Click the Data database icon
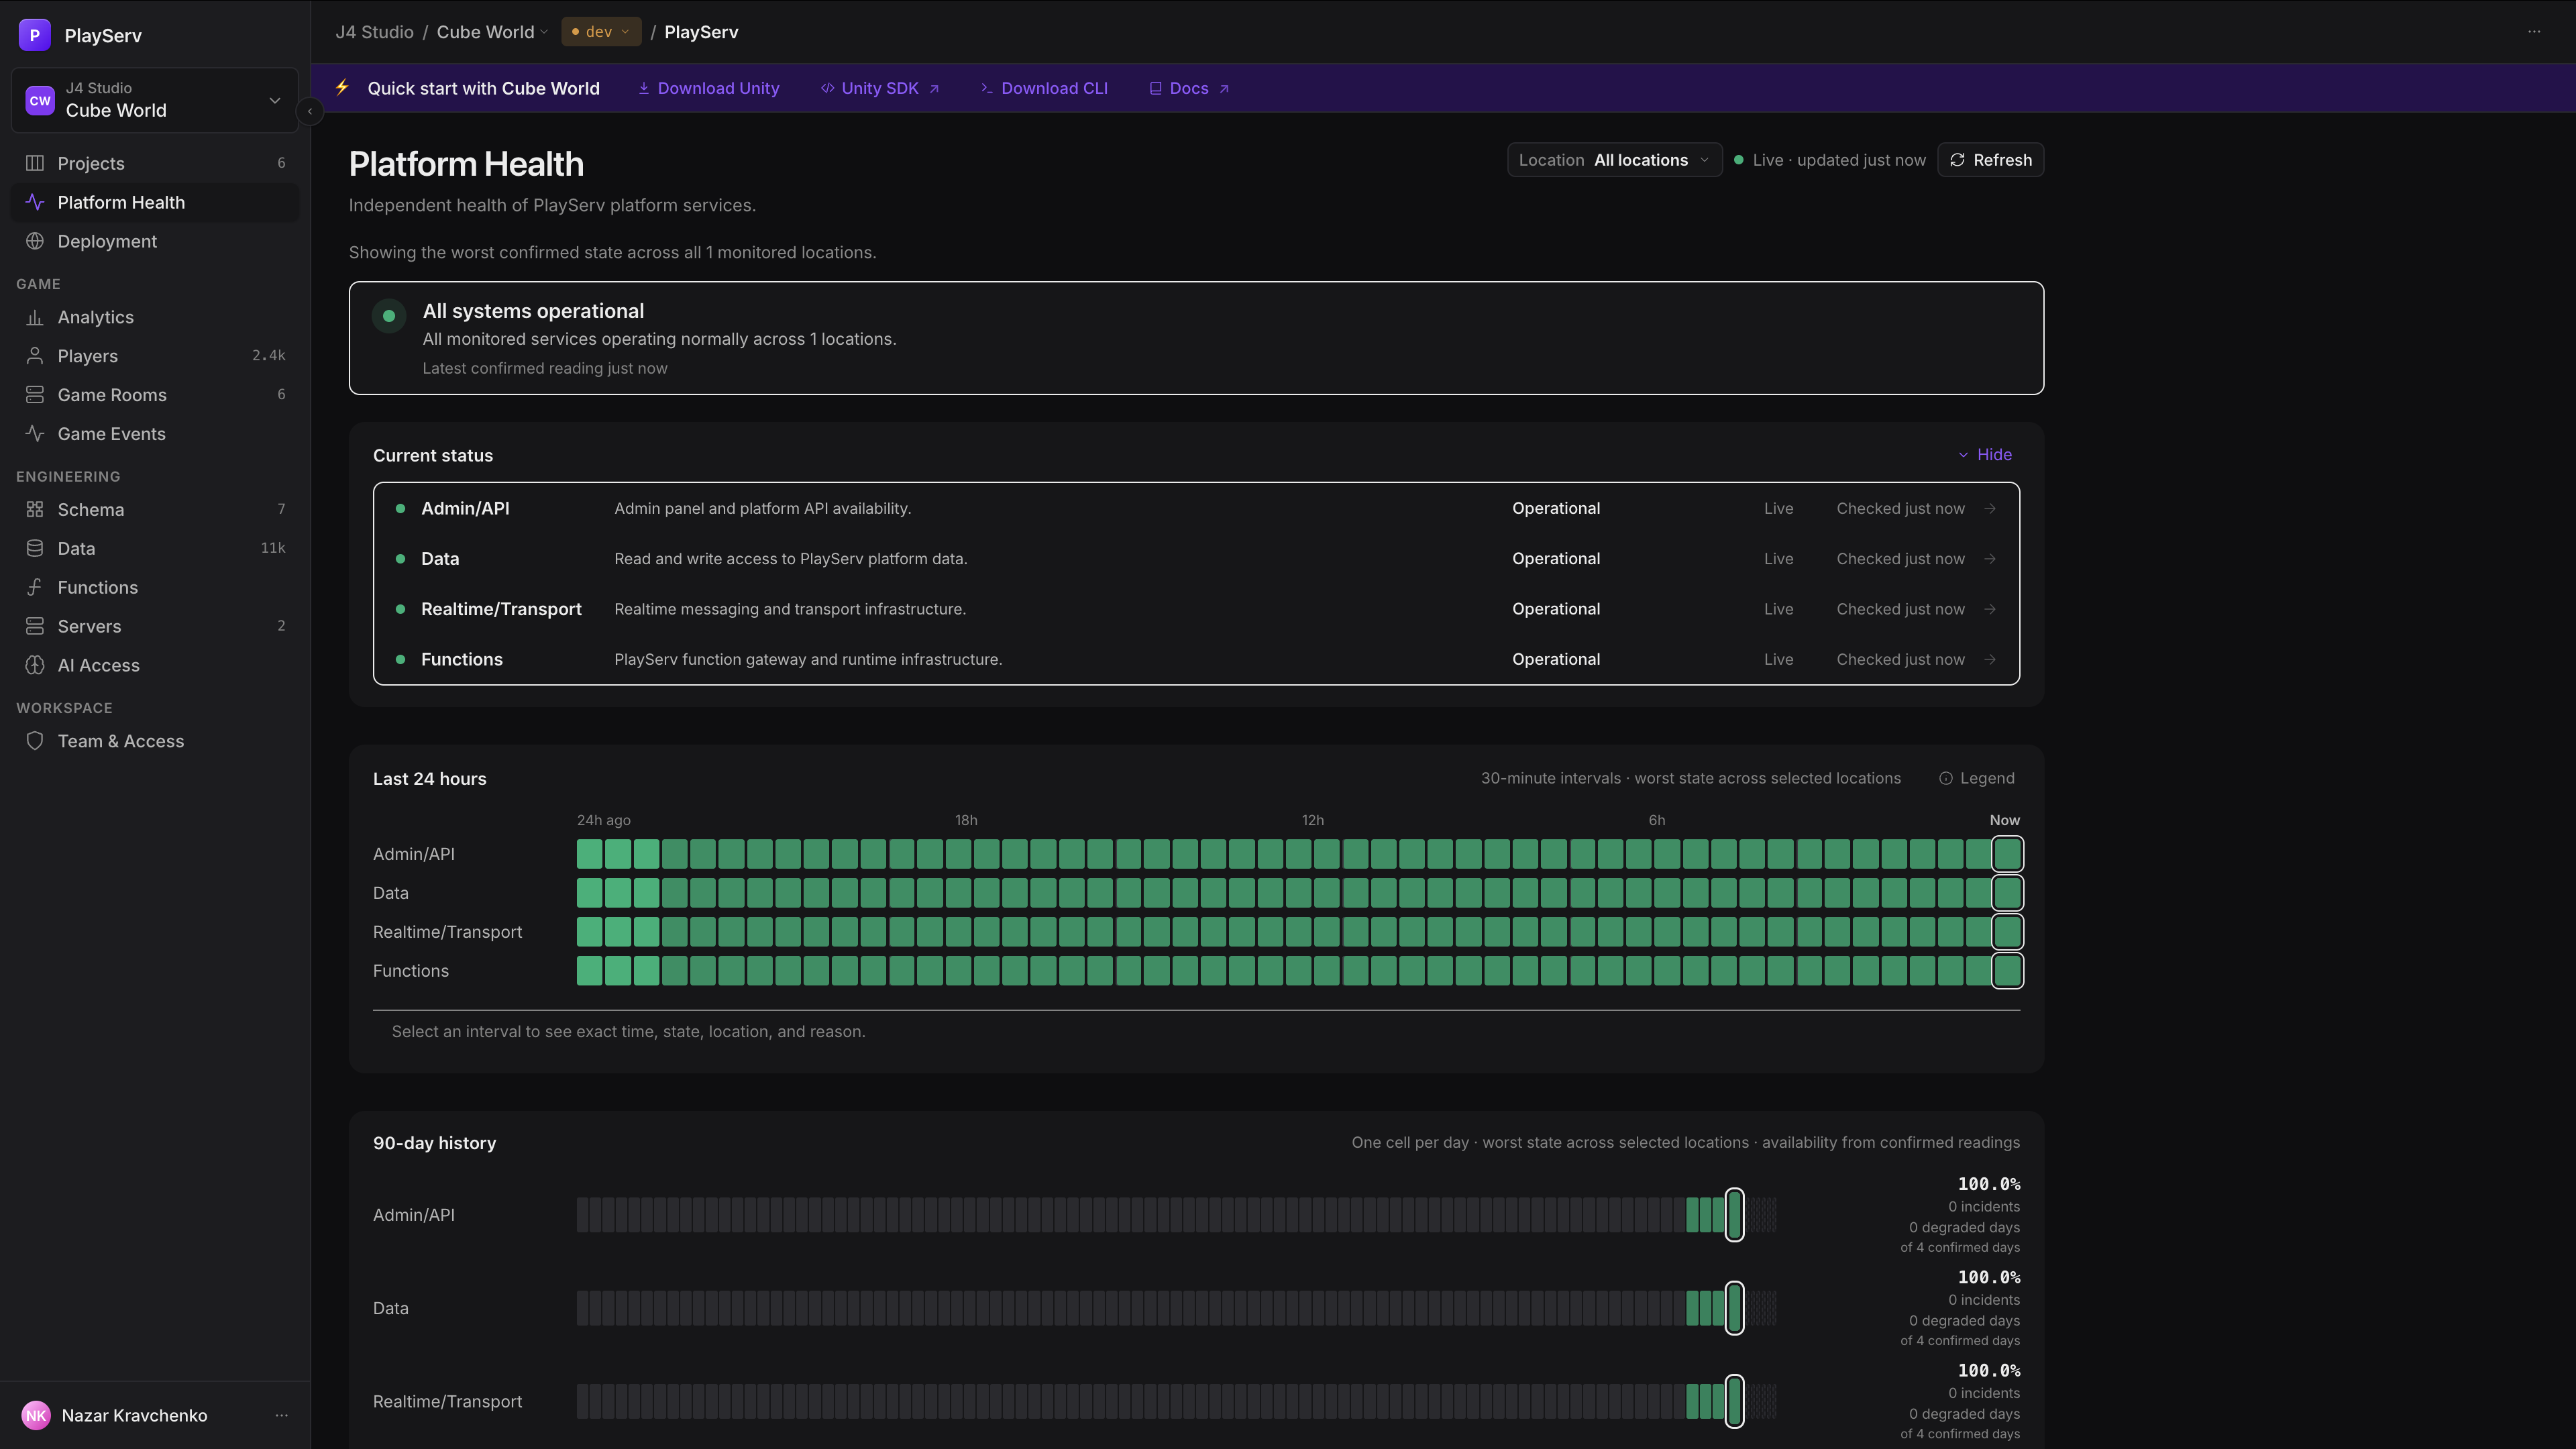Image resolution: width=2576 pixels, height=1449 pixels. point(35,548)
